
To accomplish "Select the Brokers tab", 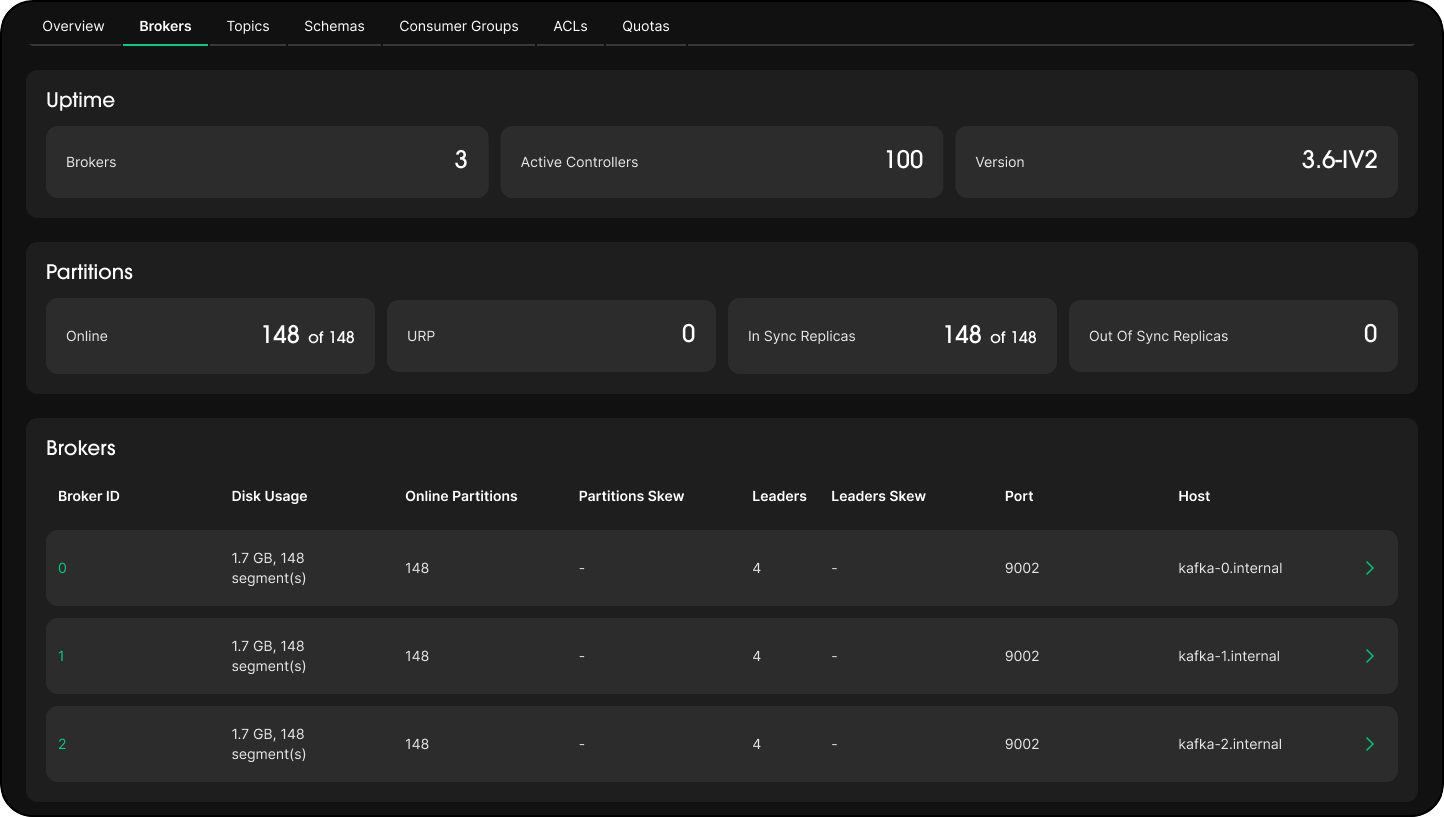I will coord(165,26).
